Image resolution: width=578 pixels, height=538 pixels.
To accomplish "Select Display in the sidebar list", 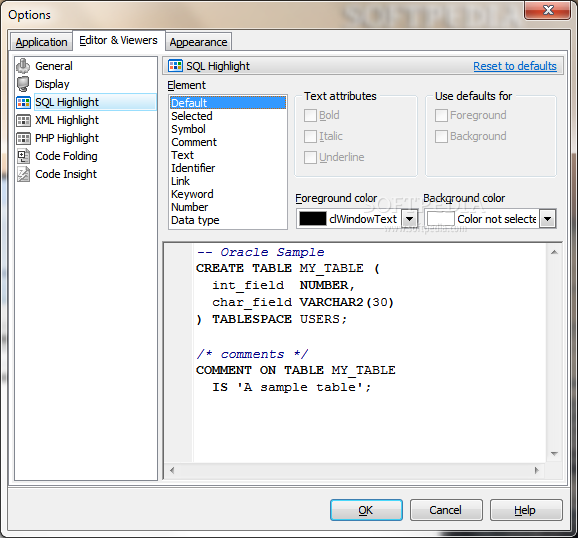I will click(52, 84).
